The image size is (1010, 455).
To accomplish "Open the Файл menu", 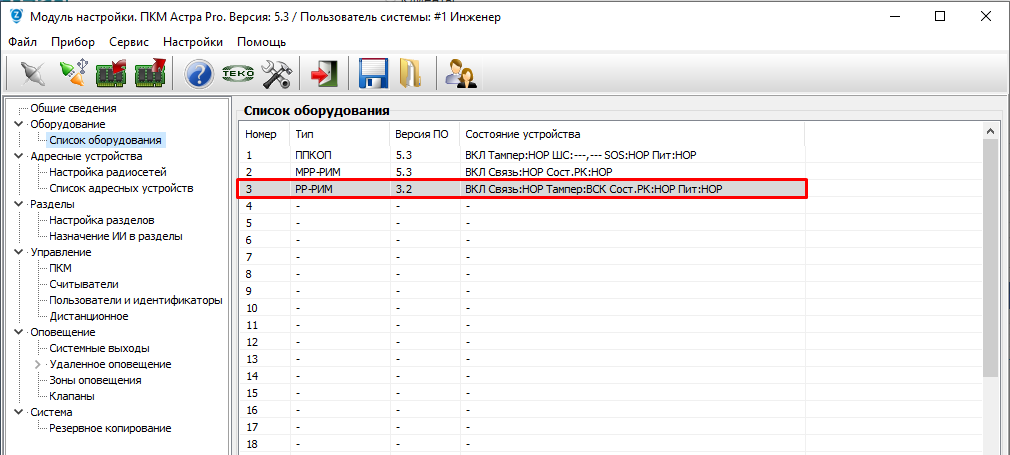I will 22,42.
